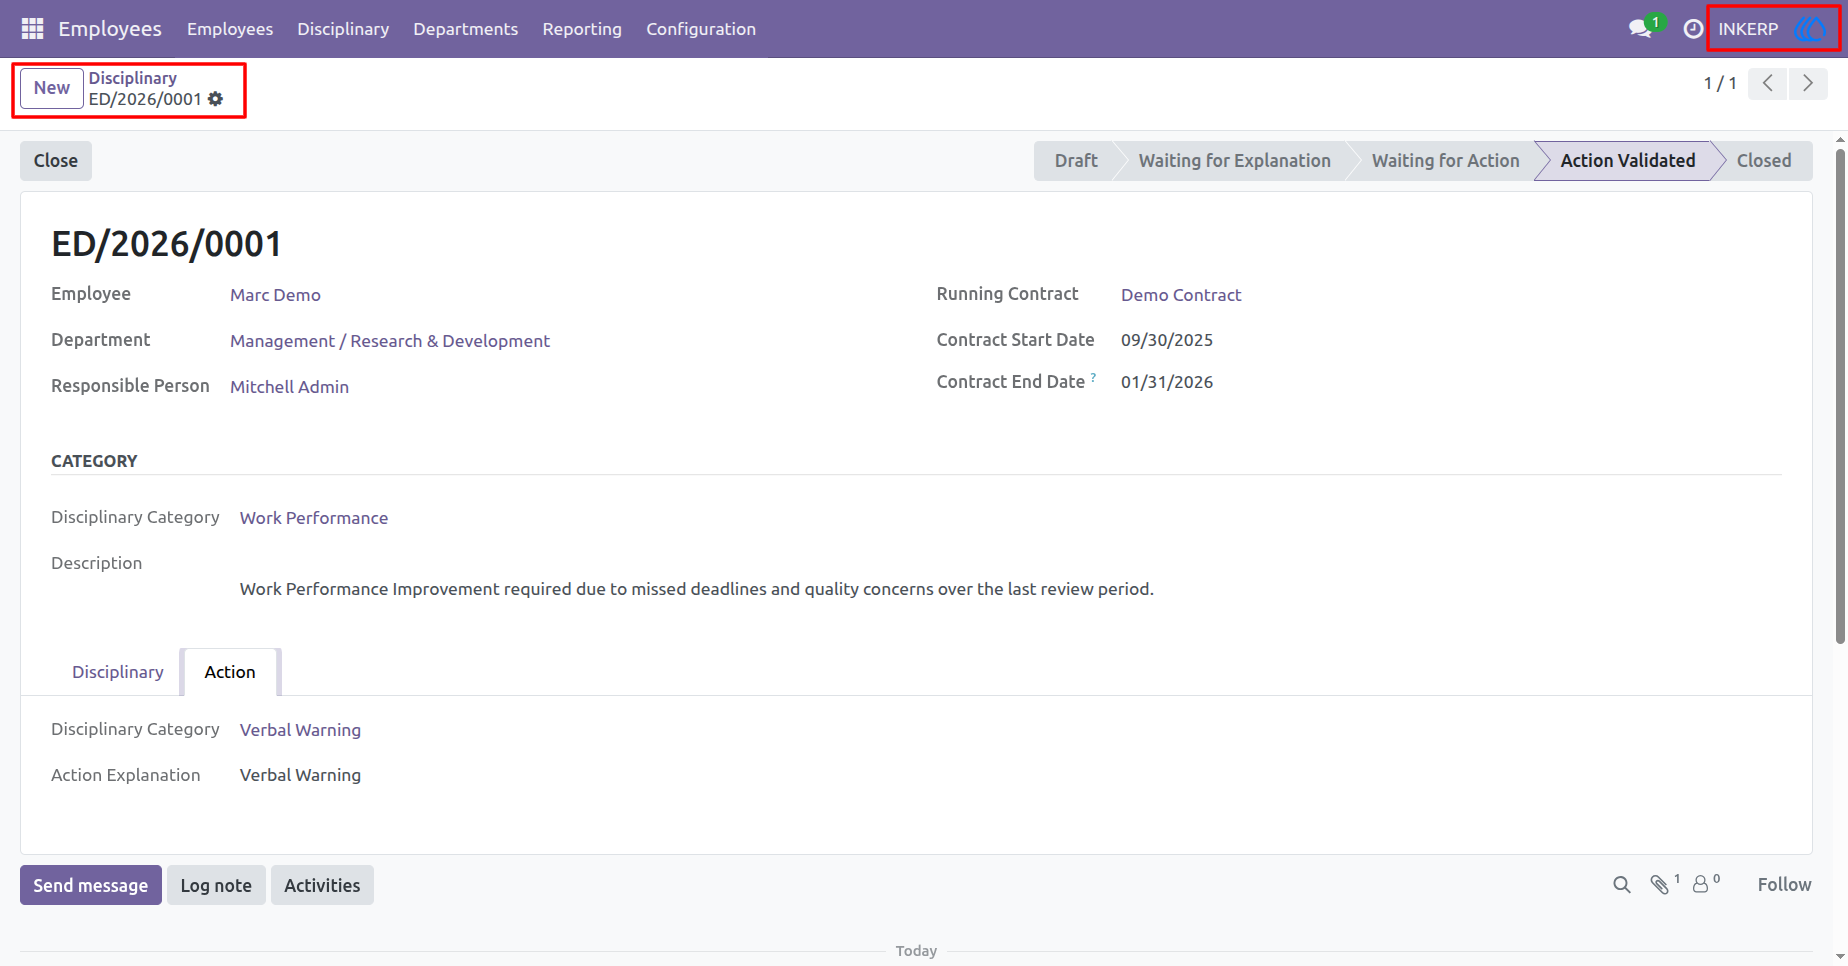This screenshot has height=966, width=1848.
Task: Search messages with the magnifier icon
Action: [1622, 885]
